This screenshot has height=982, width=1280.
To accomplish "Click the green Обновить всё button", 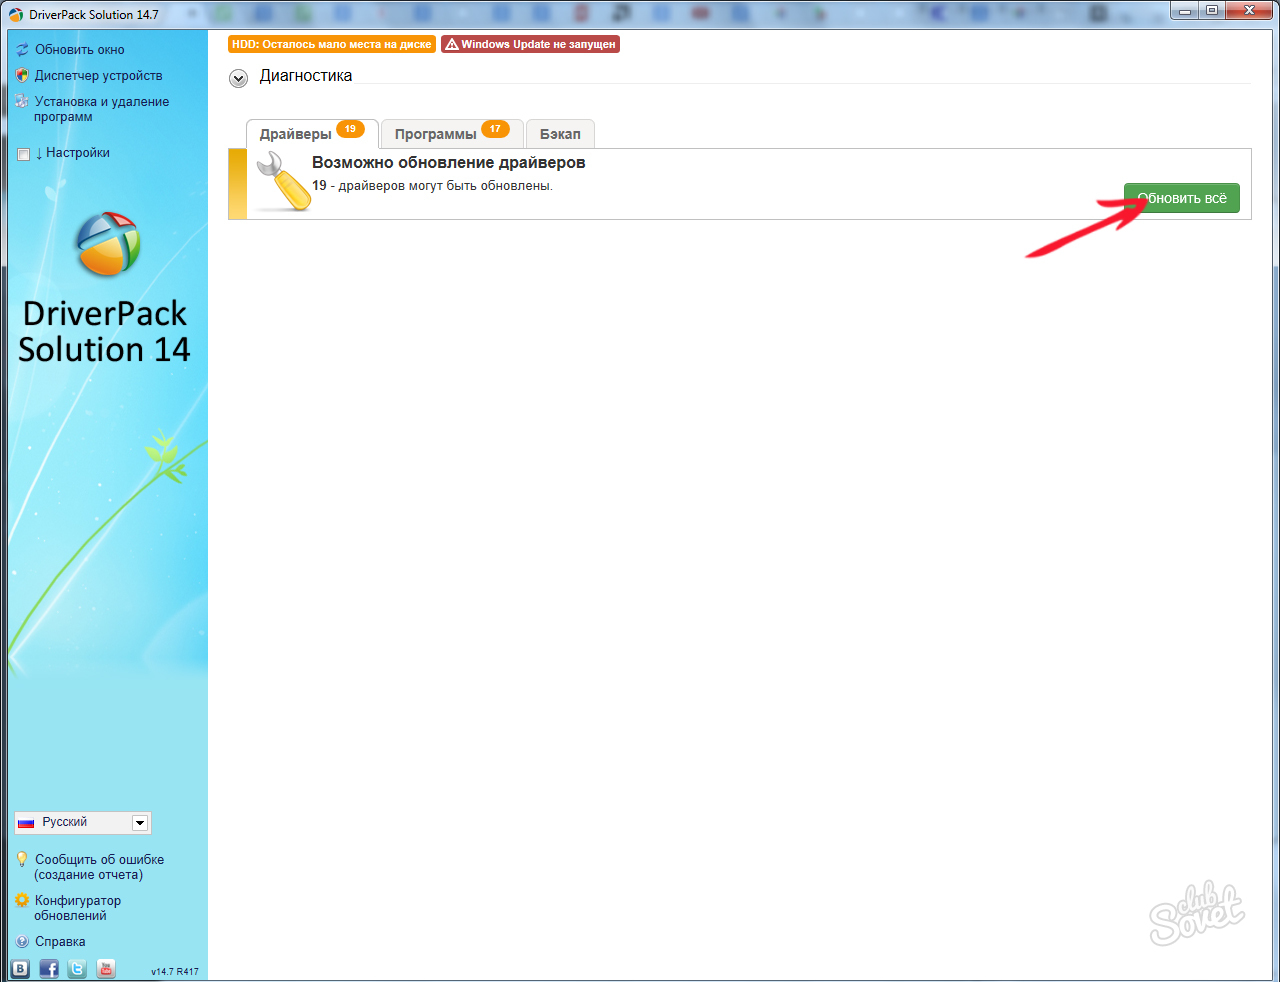I will coord(1182,198).
